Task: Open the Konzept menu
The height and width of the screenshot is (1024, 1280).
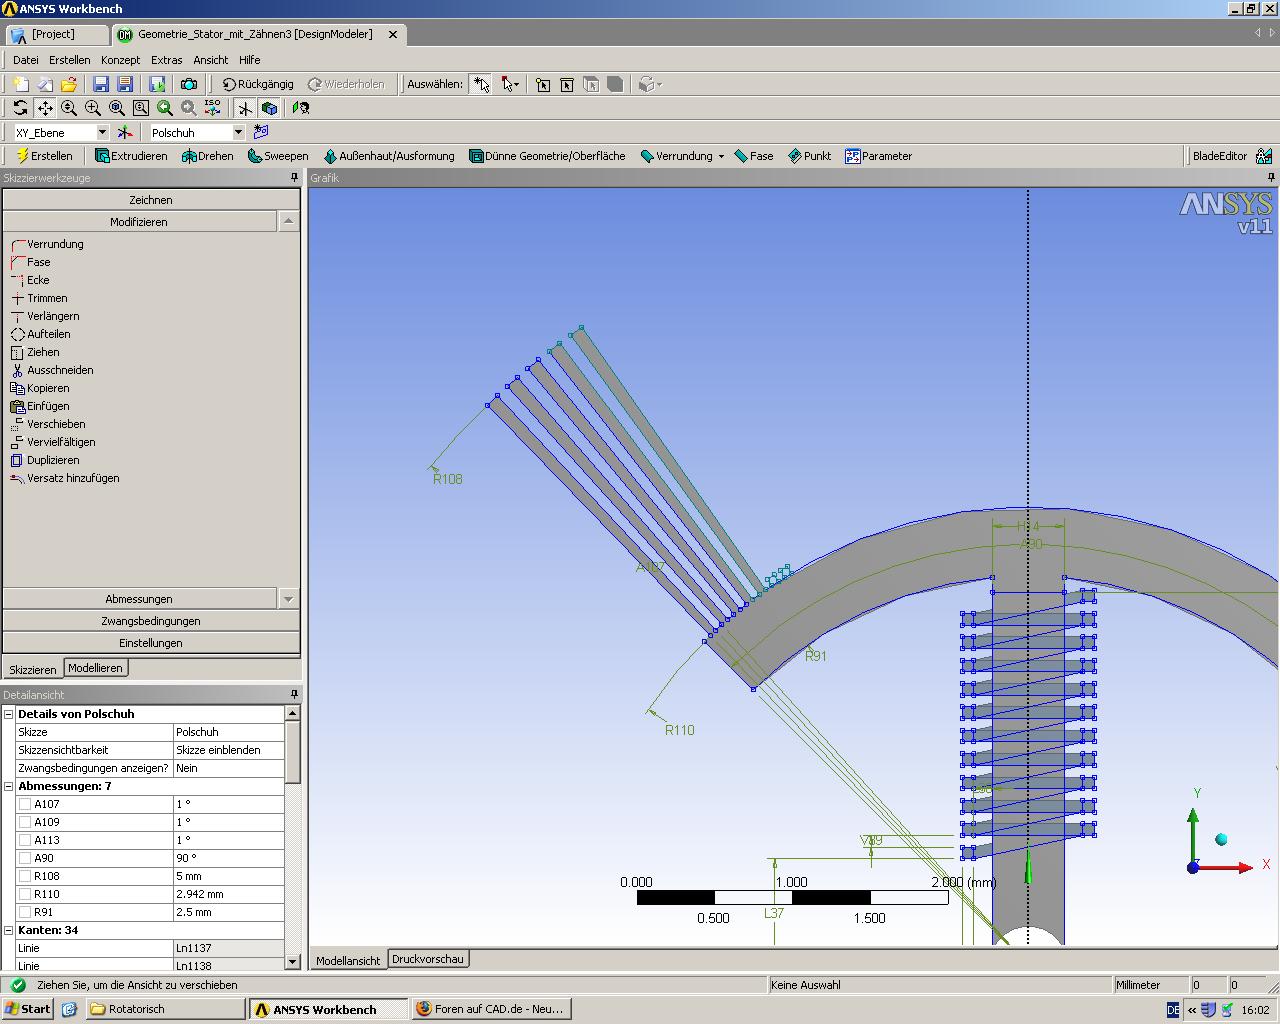Action: pyautogui.click(x=120, y=60)
